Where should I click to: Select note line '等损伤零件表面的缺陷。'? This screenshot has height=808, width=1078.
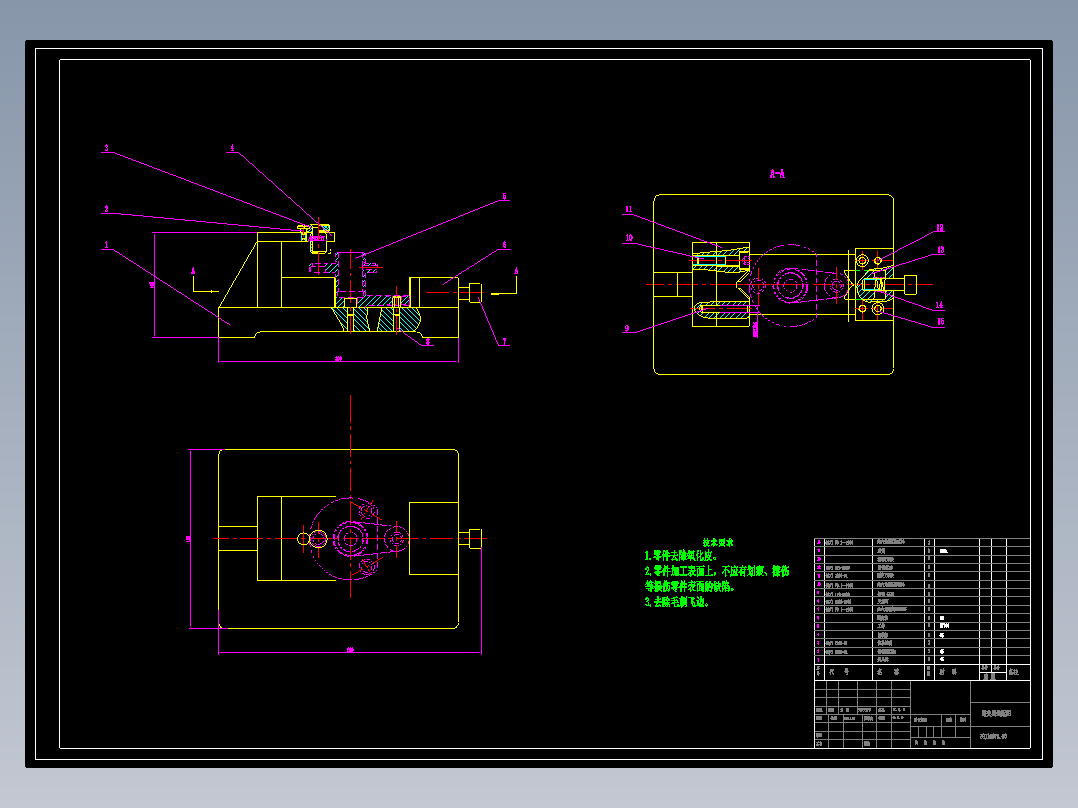coord(690,587)
